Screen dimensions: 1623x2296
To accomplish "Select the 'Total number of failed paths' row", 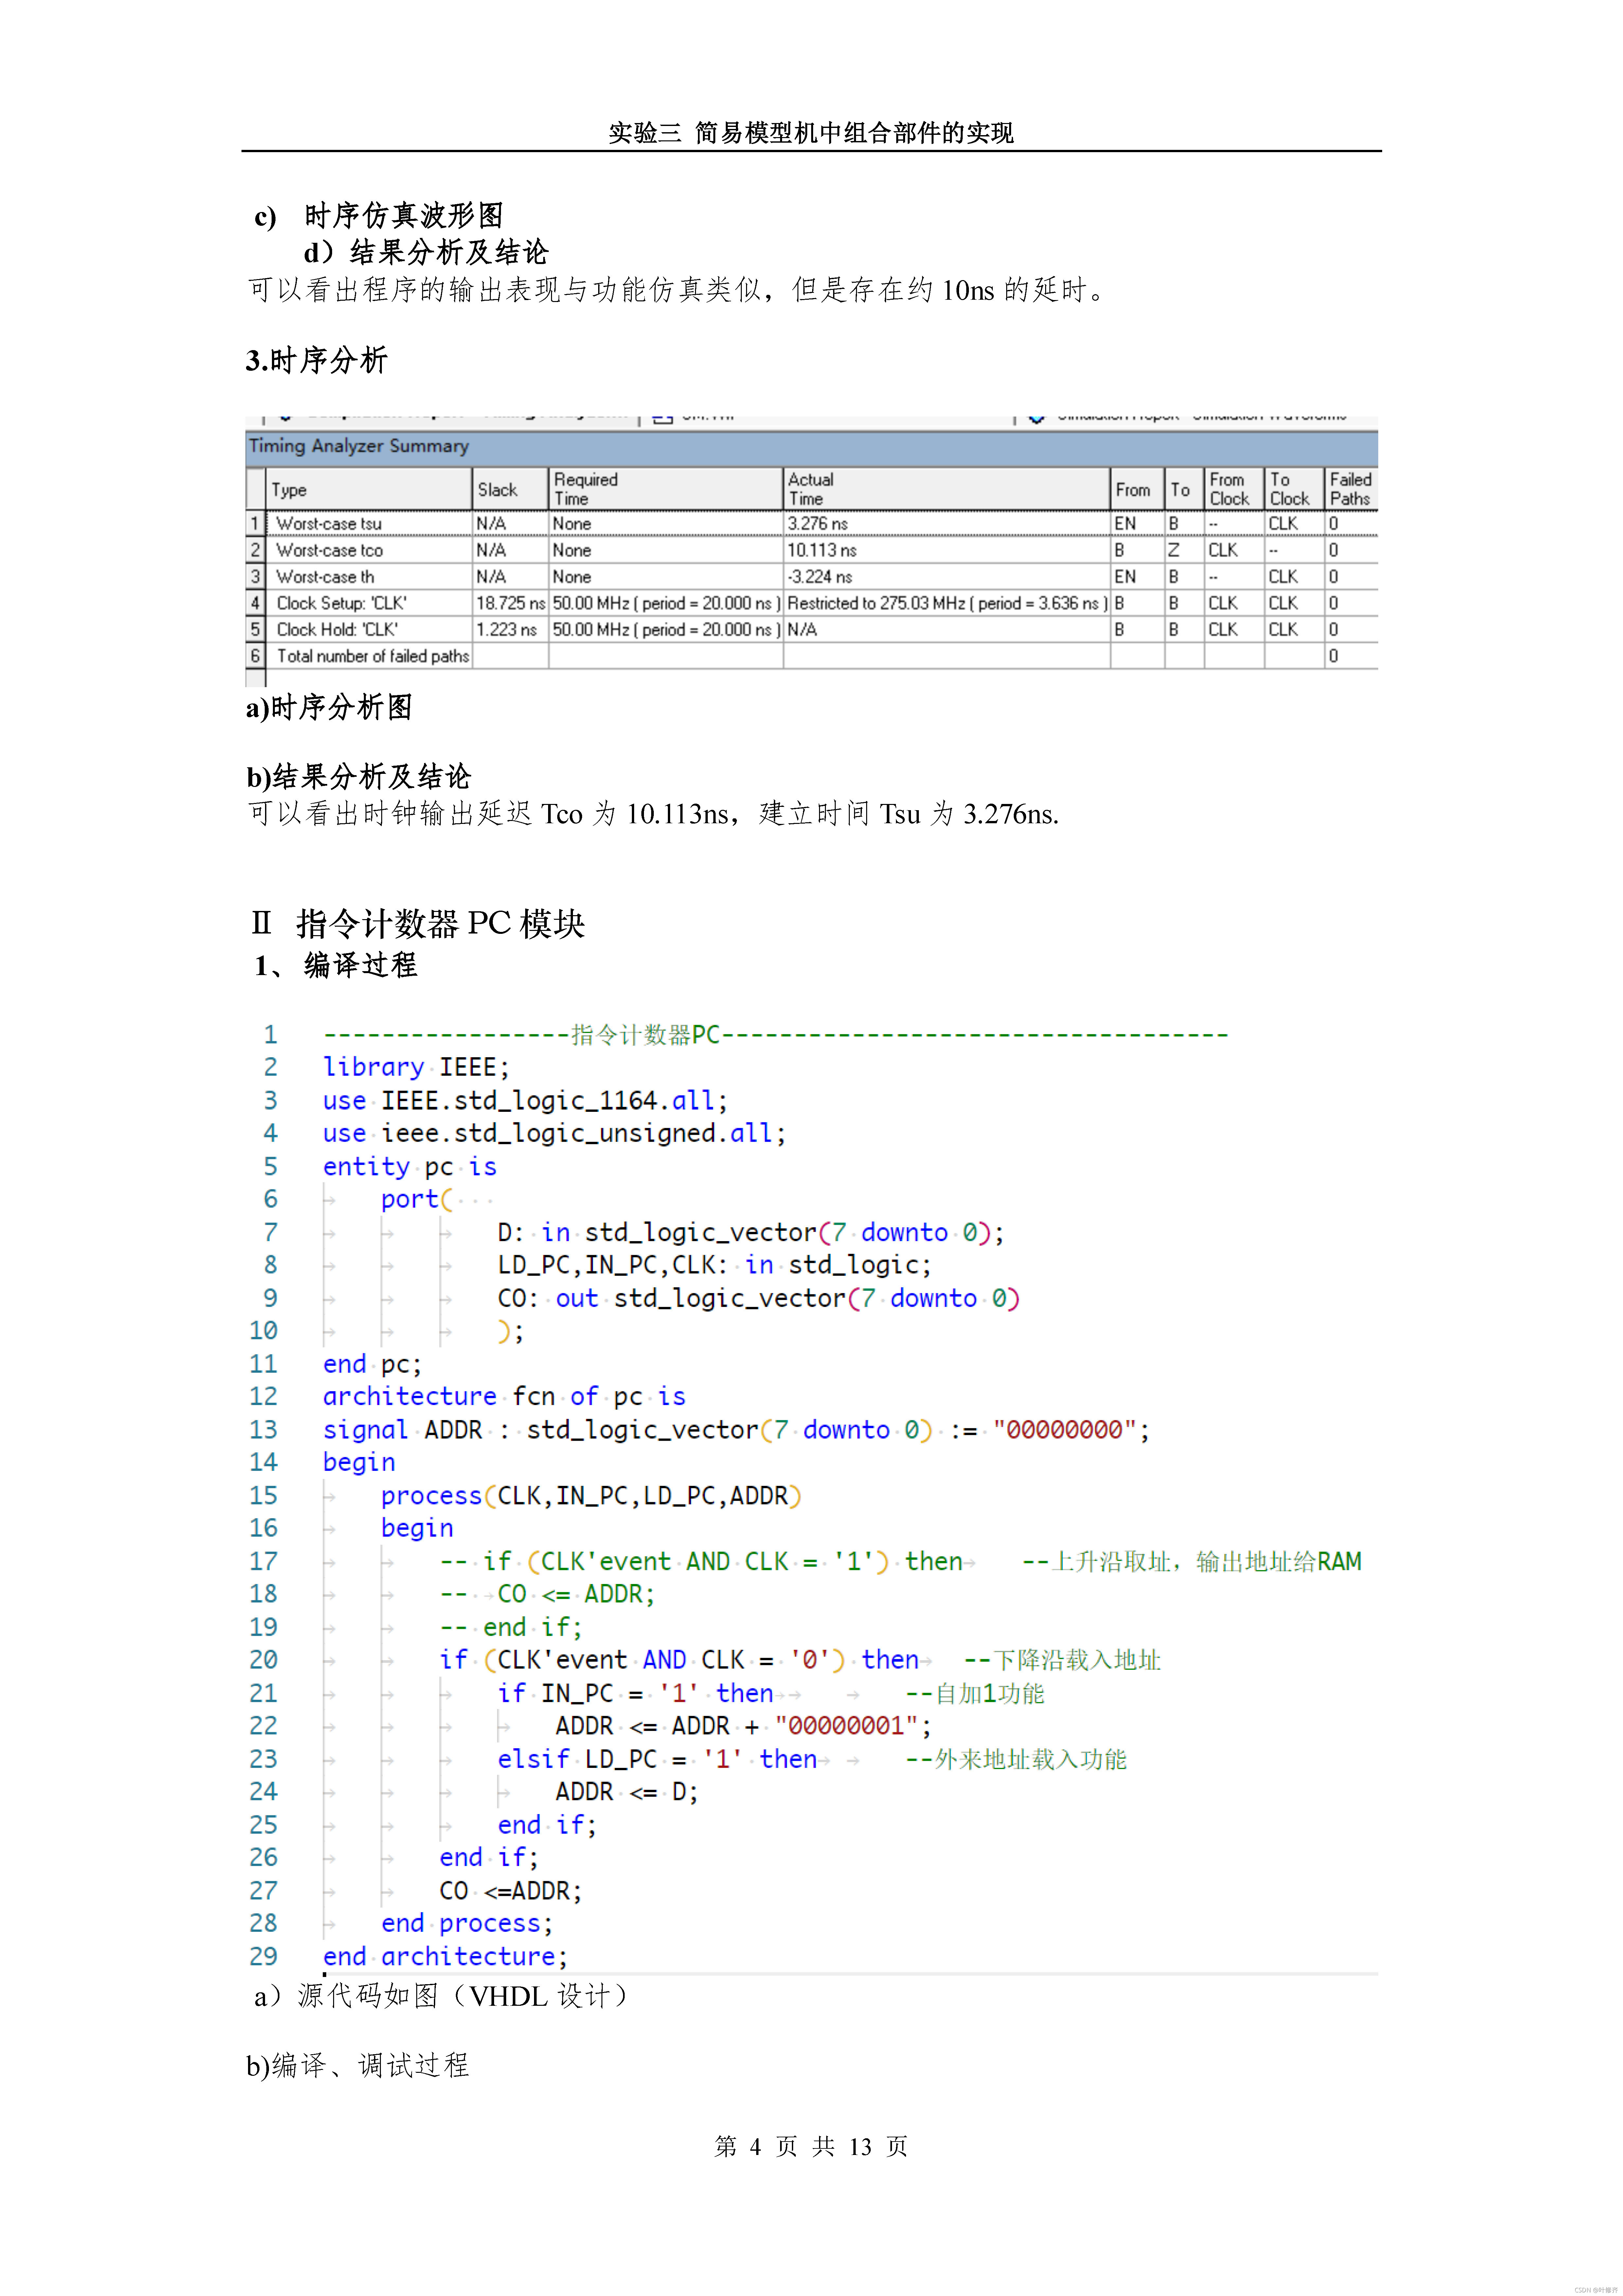I will click(811, 656).
